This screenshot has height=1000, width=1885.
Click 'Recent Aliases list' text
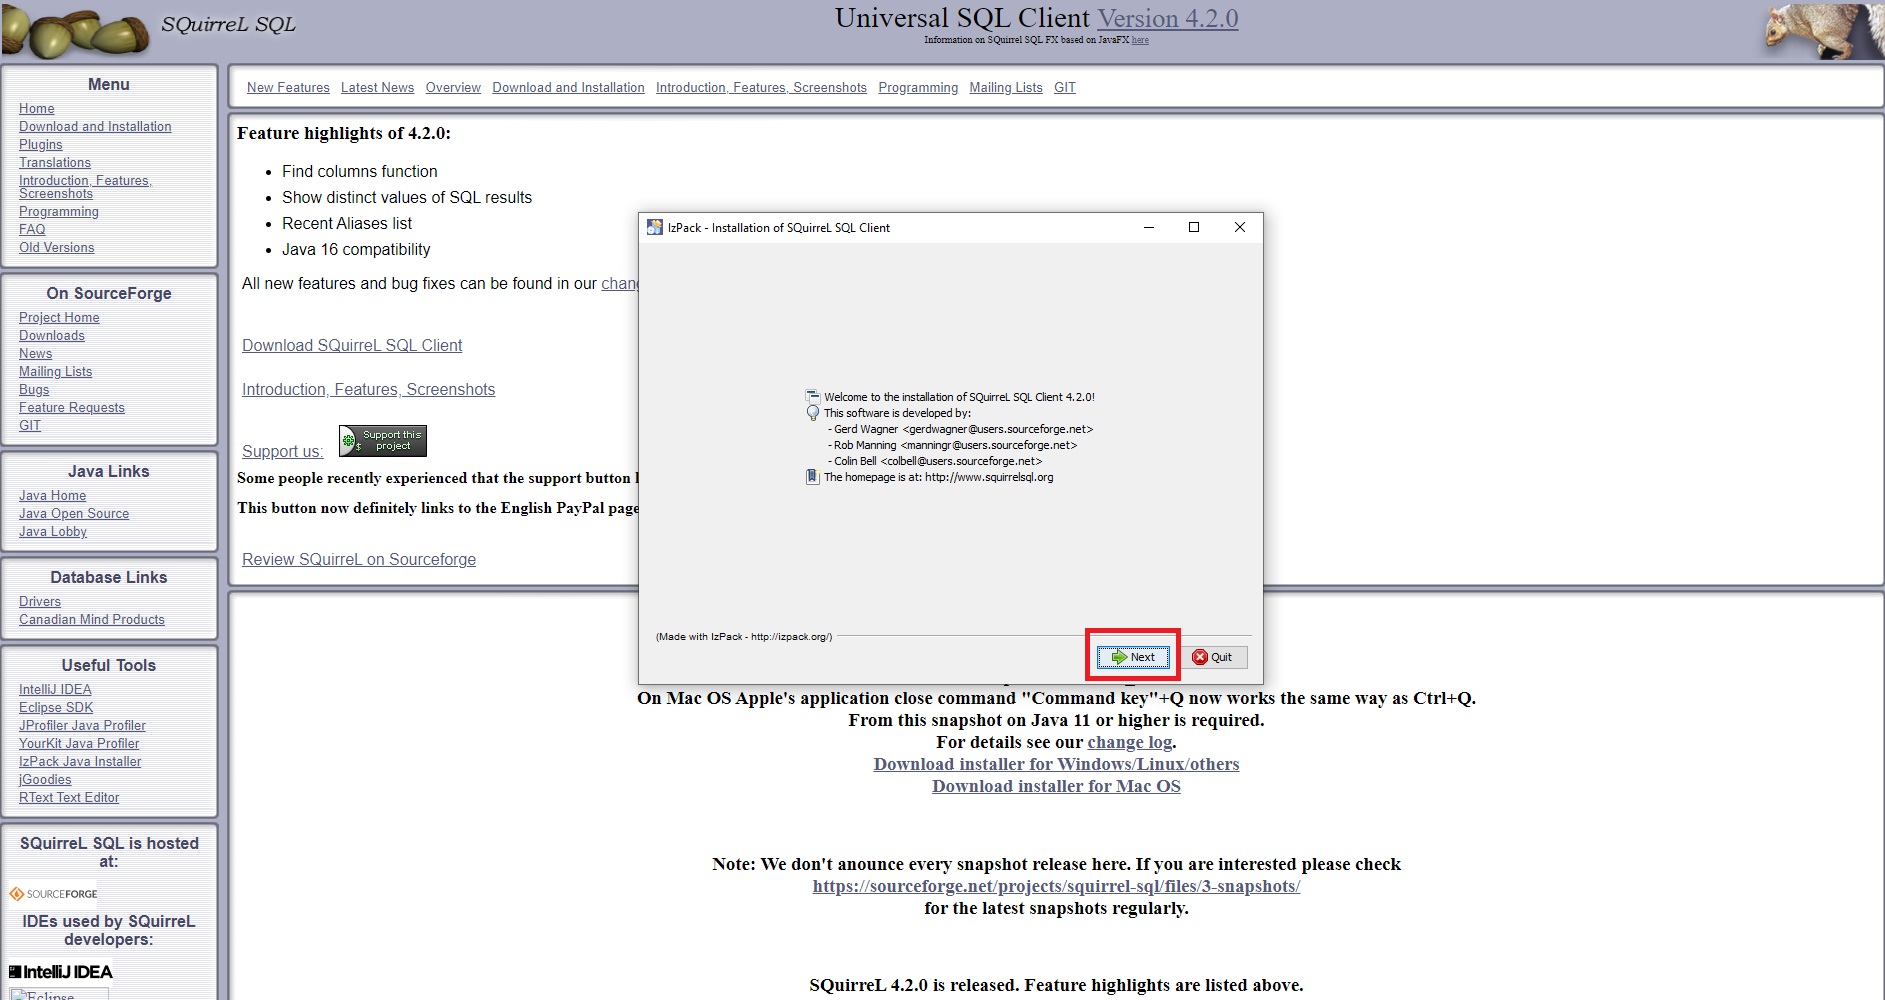pyautogui.click(x=347, y=224)
